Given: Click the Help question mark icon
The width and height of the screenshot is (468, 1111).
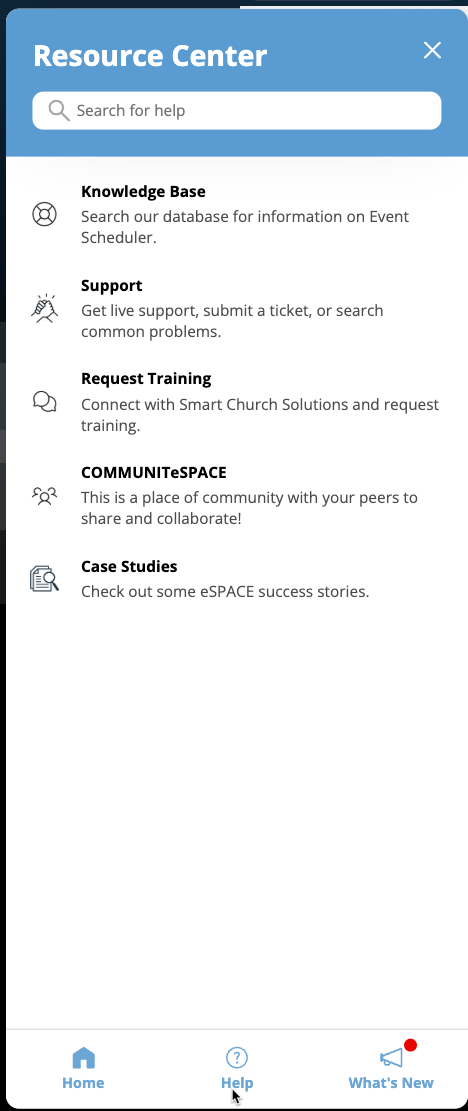Looking at the screenshot, I should (x=236, y=1058).
